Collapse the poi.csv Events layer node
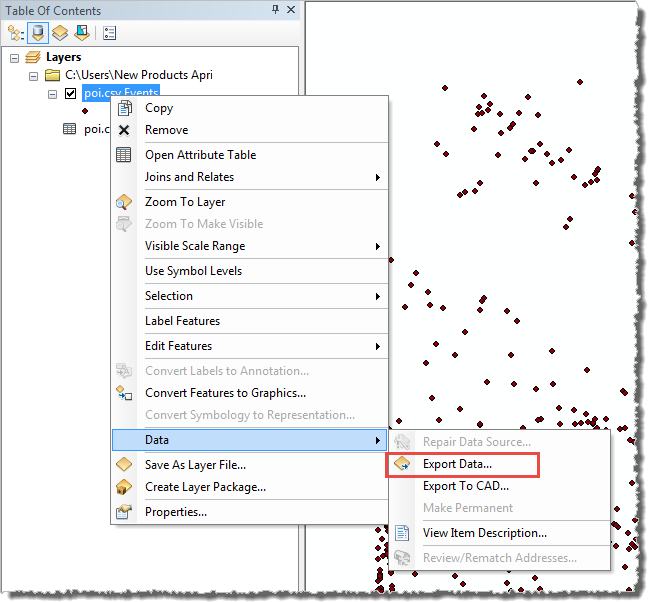 tap(53, 93)
